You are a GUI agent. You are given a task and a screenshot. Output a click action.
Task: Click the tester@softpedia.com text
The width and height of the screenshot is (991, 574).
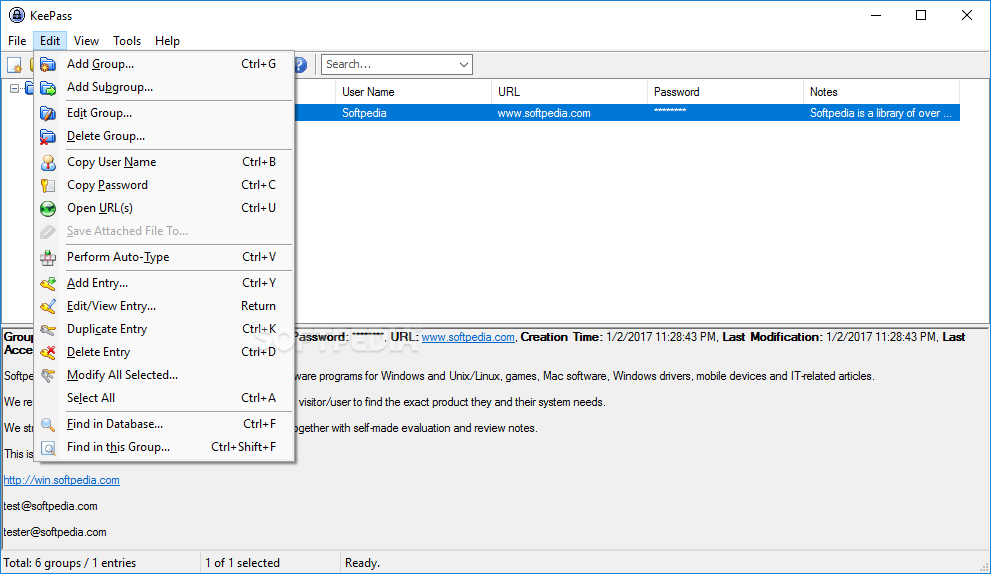[55, 532]
